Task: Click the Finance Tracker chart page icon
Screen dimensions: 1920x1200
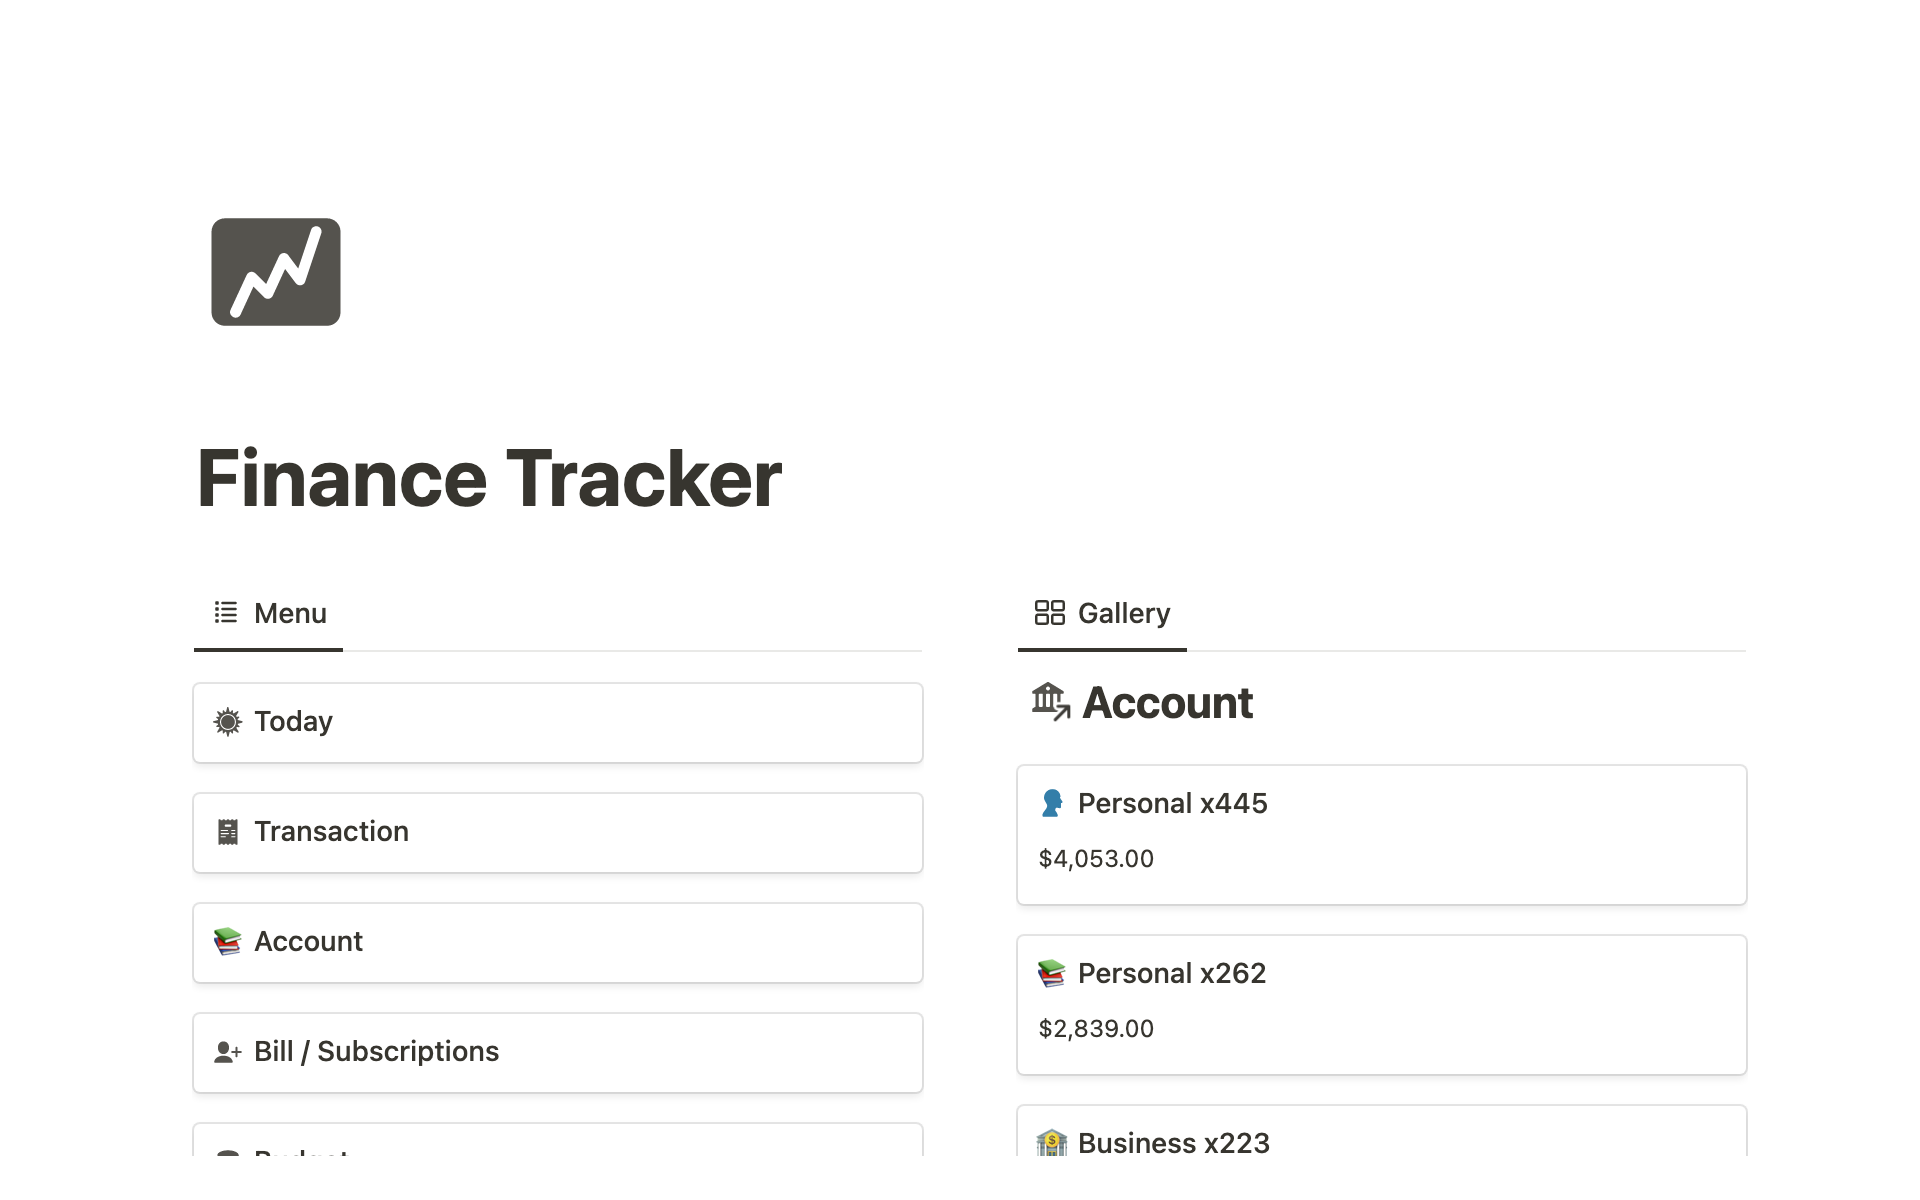Action: click(275, 272)
